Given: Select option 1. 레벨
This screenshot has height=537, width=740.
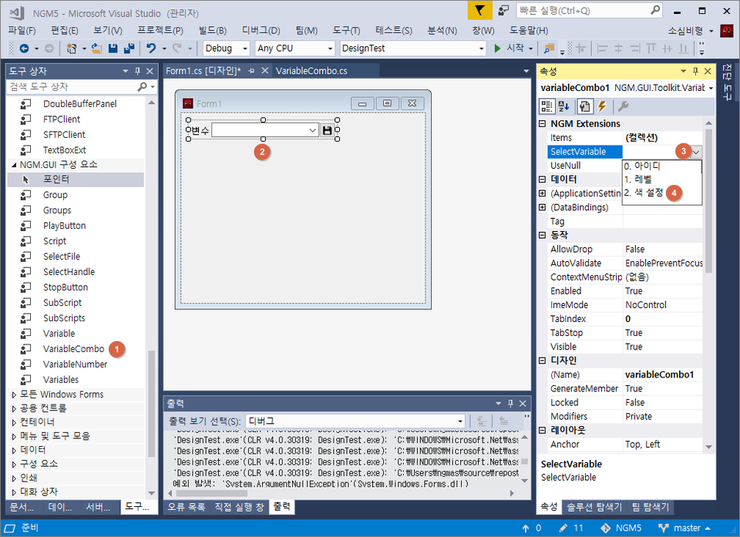Looking at the screenshot, I should point(638,179).
